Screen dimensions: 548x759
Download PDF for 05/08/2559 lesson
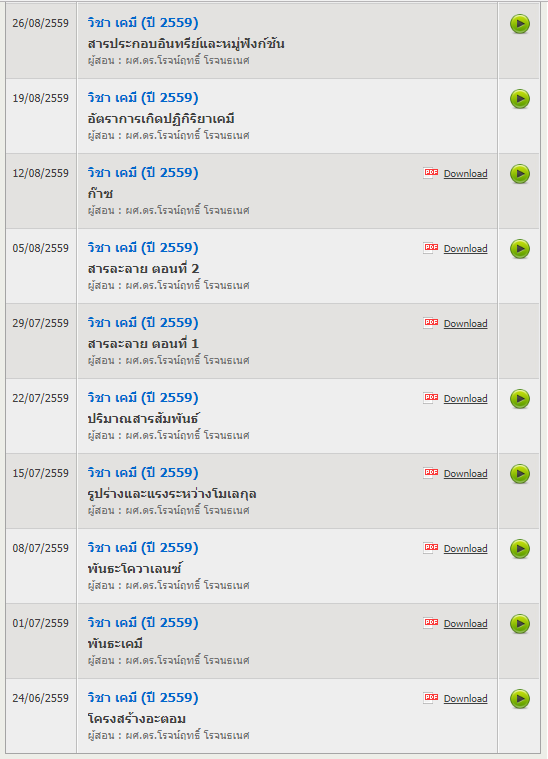coord(465,248)
